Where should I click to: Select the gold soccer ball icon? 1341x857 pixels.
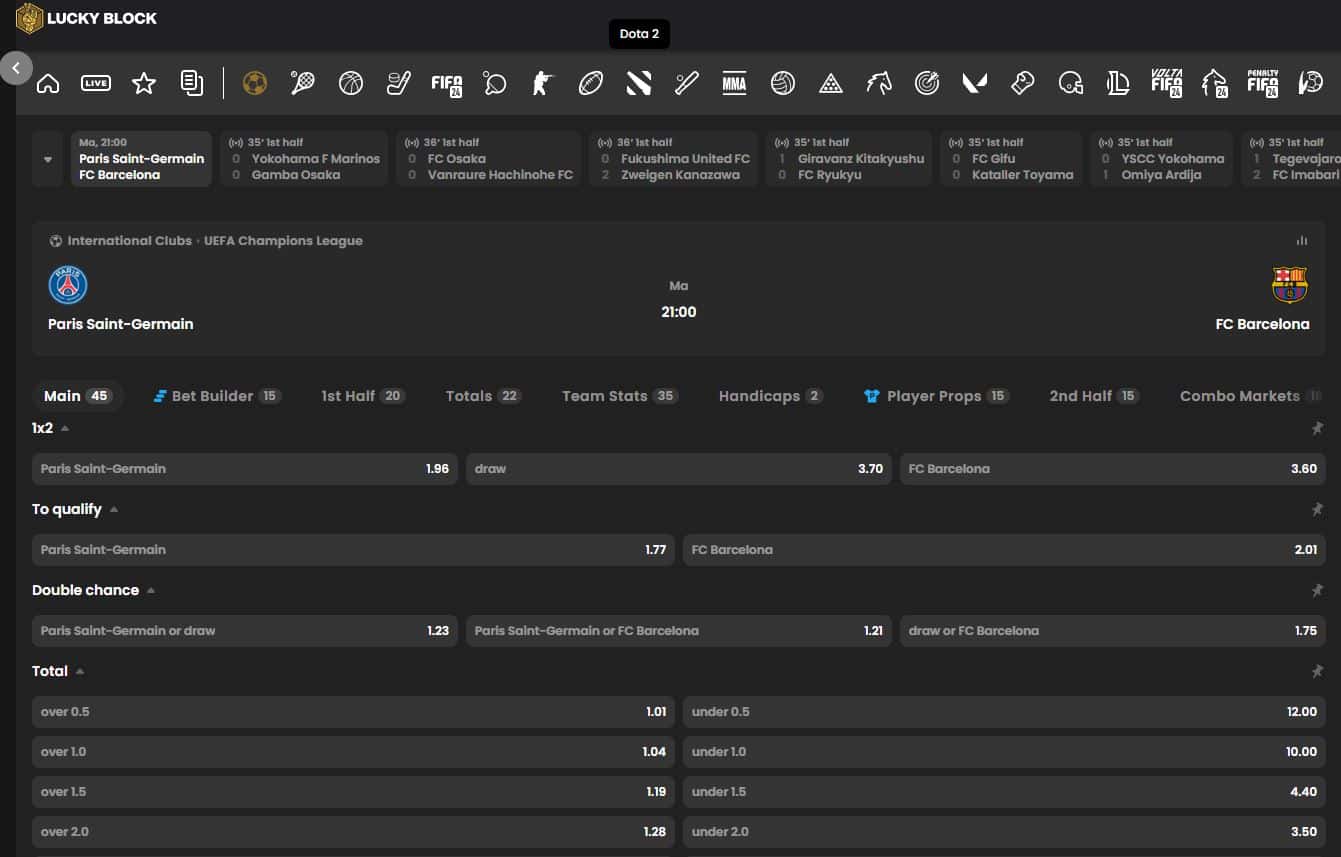point(255,84)
